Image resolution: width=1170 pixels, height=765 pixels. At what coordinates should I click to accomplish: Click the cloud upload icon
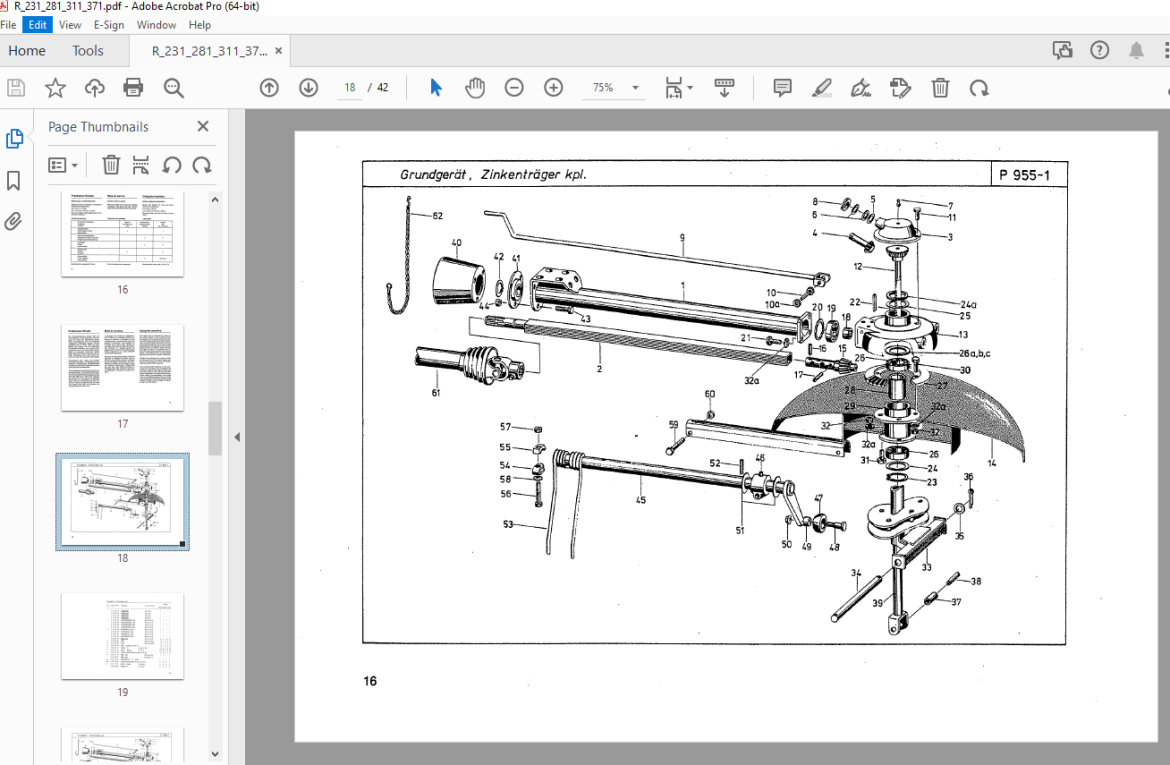[94, 88]
